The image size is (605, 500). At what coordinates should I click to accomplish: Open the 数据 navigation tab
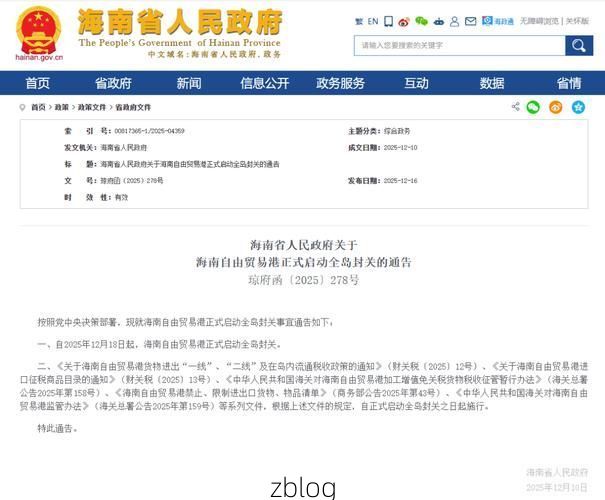pos(492,83)
